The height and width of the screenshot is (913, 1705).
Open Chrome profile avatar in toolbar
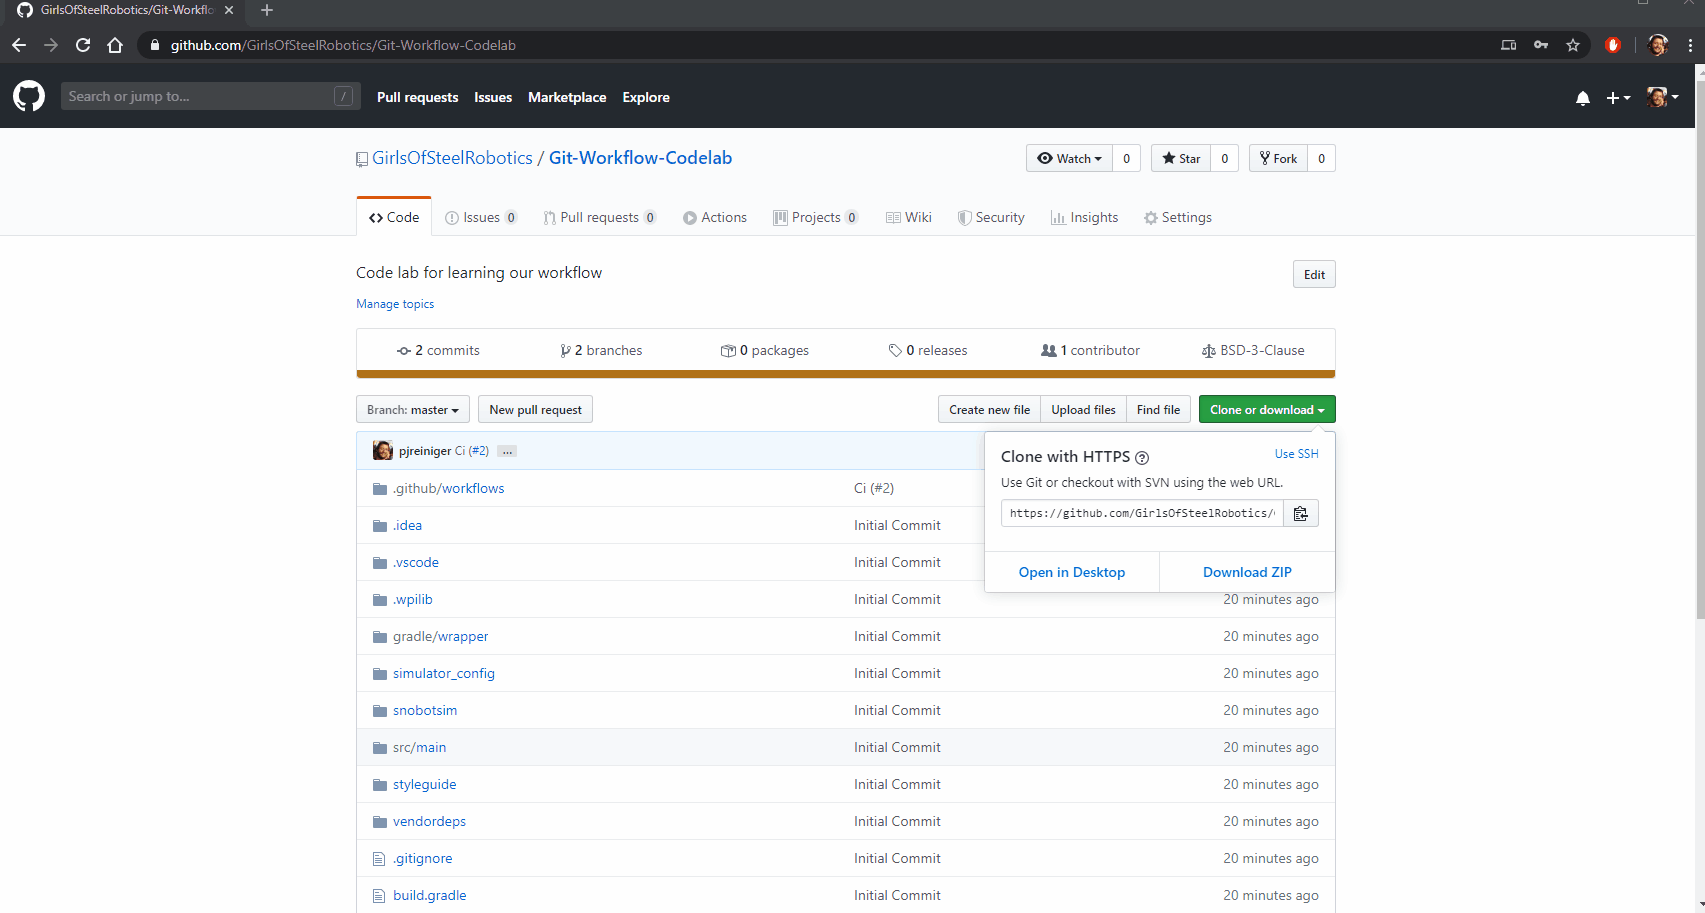point(1658,45)
